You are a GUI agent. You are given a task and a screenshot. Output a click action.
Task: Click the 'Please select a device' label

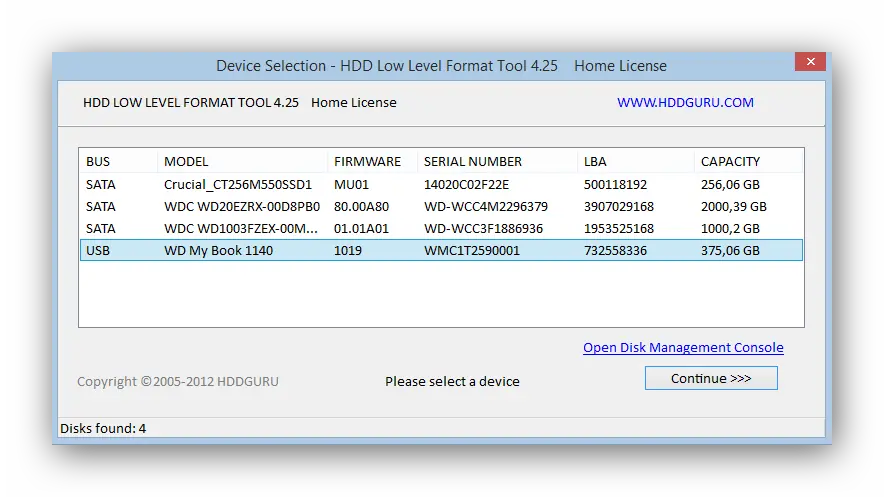point(452,381)
